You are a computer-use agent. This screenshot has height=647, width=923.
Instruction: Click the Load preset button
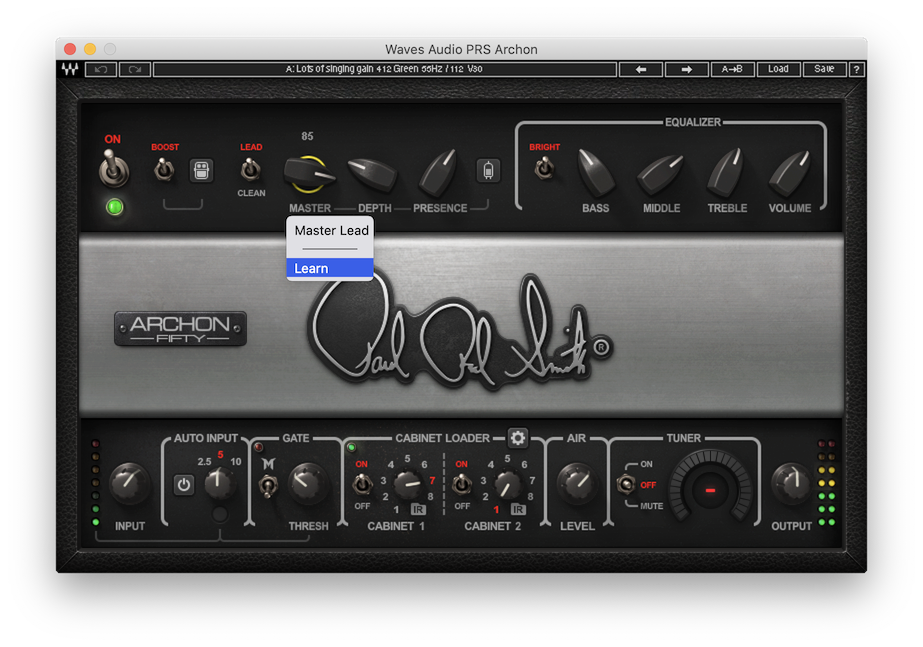pos(778,69)
